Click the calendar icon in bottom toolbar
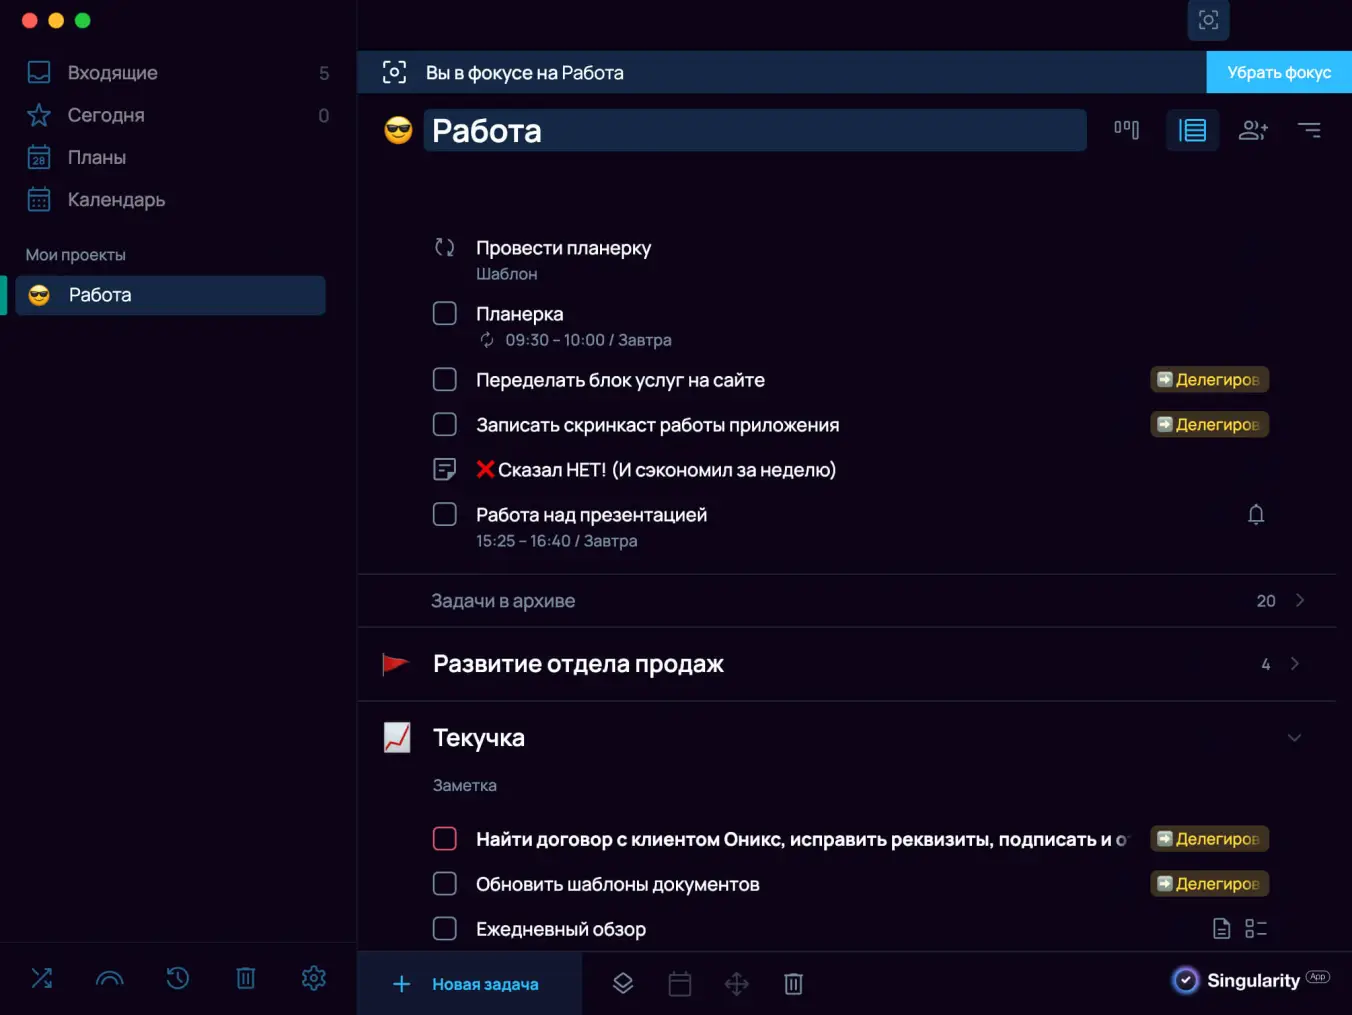 (680, 984)
